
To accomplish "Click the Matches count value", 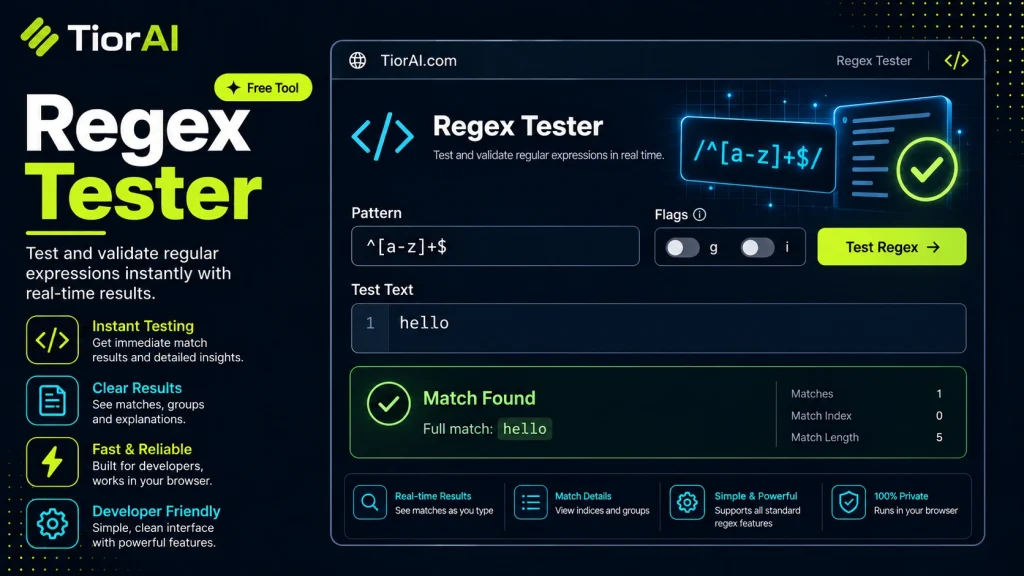I will [x=939, y=394].
